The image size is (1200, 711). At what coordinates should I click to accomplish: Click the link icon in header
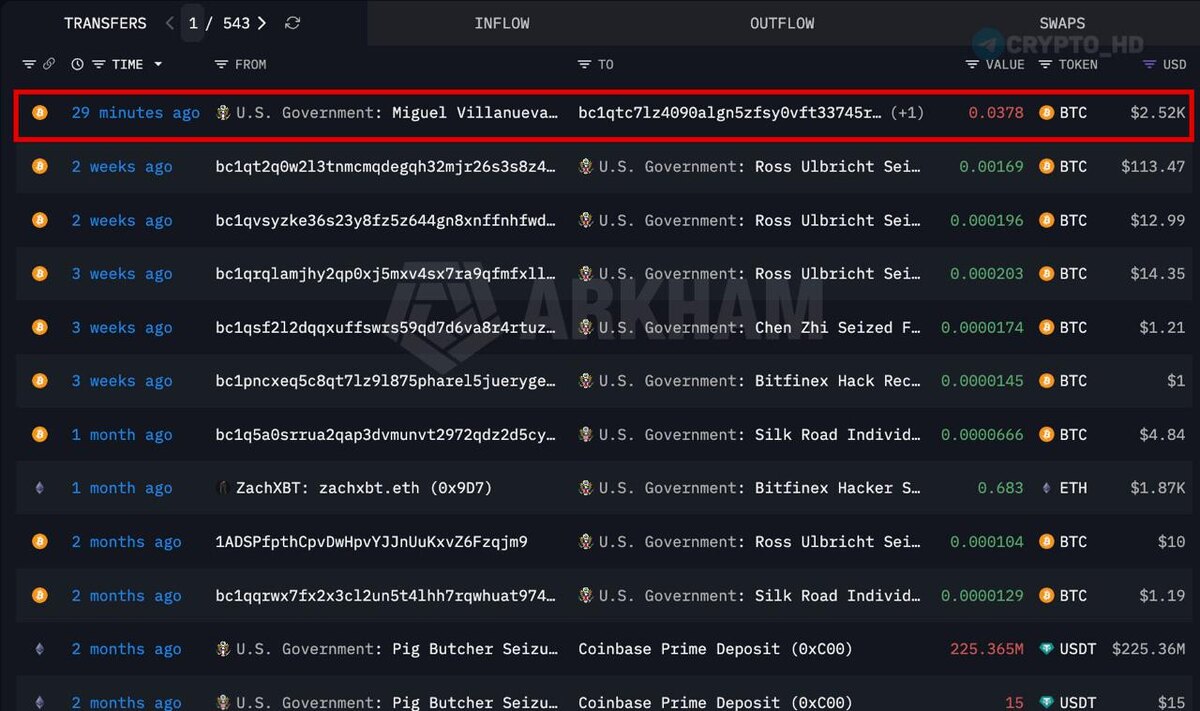coord(48,64)
